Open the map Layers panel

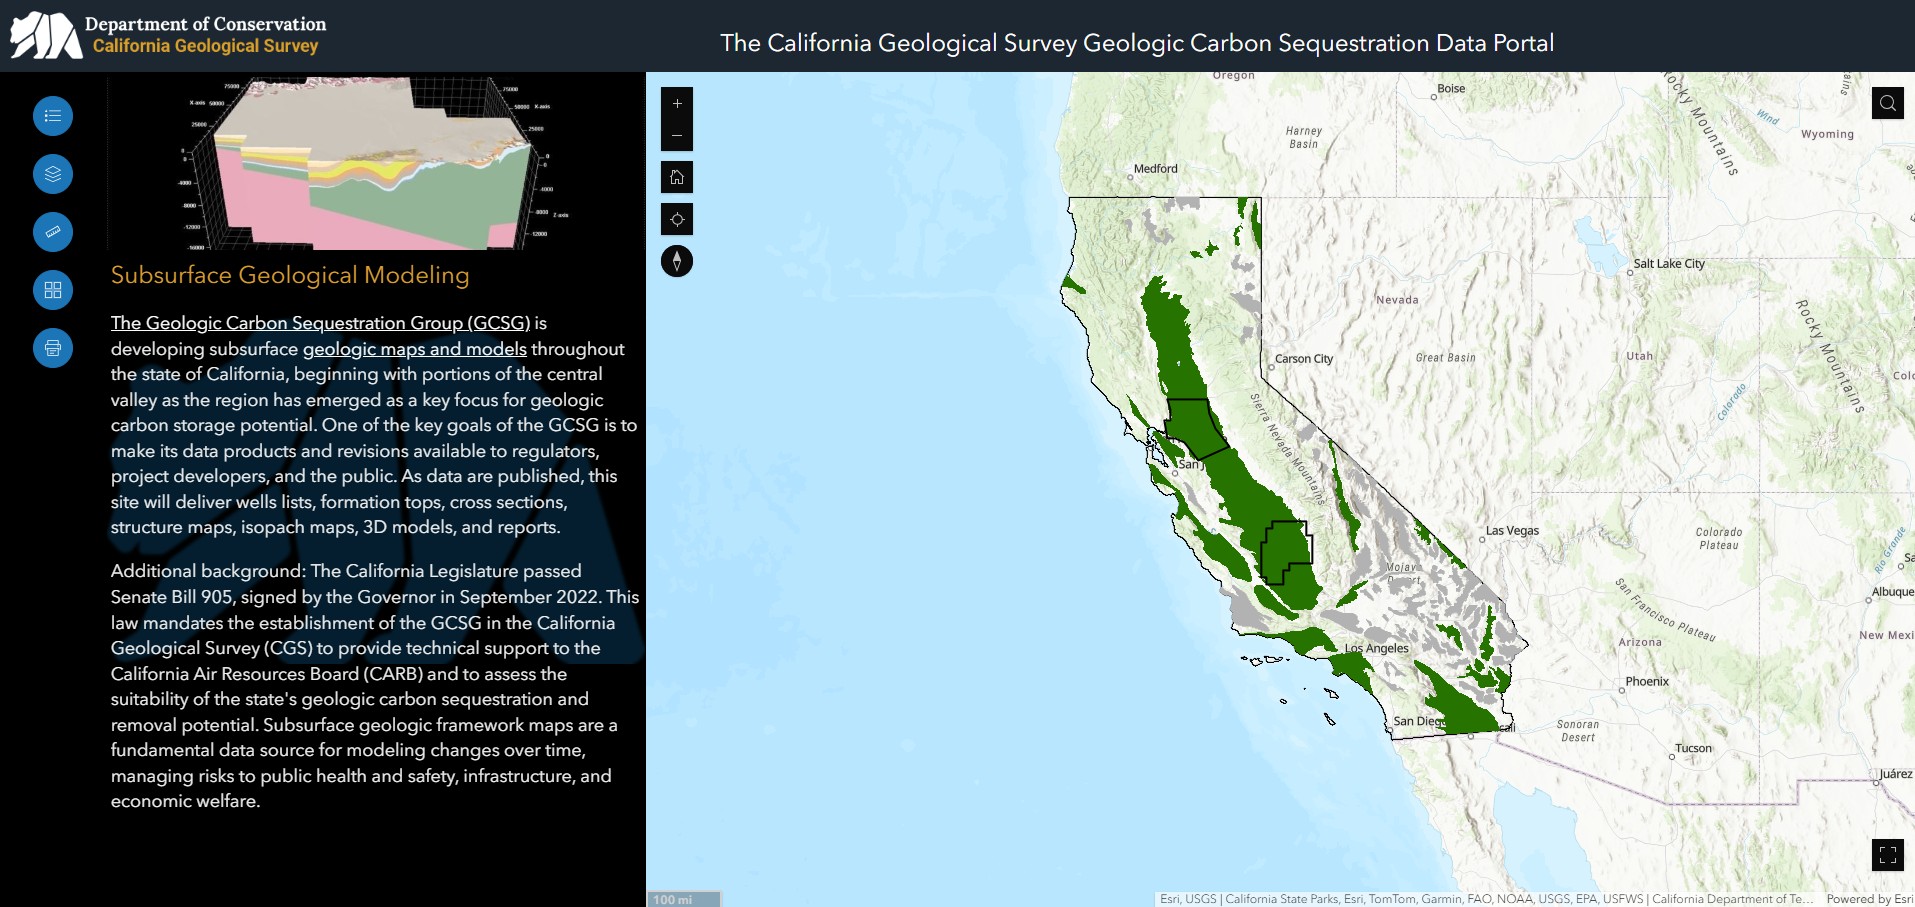click(53, 174)
